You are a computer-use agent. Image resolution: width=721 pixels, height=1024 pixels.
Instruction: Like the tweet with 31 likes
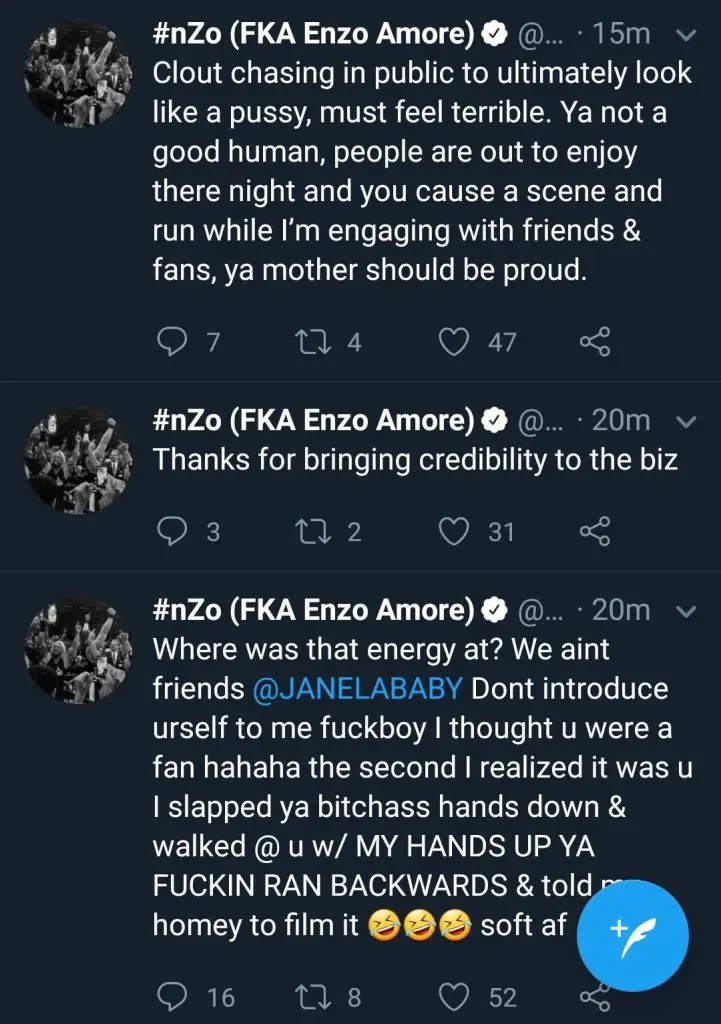pos(456,531)
